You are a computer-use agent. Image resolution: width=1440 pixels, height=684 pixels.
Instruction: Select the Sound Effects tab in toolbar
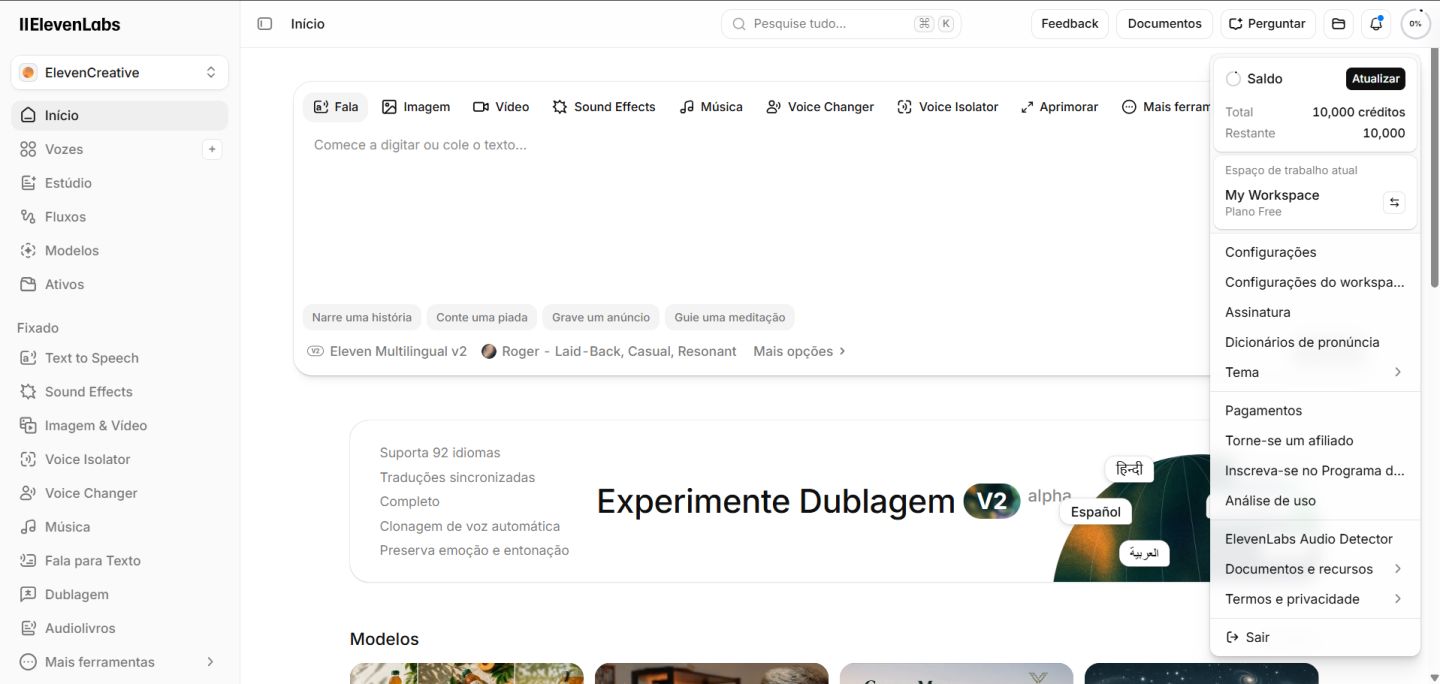[604, 107]
